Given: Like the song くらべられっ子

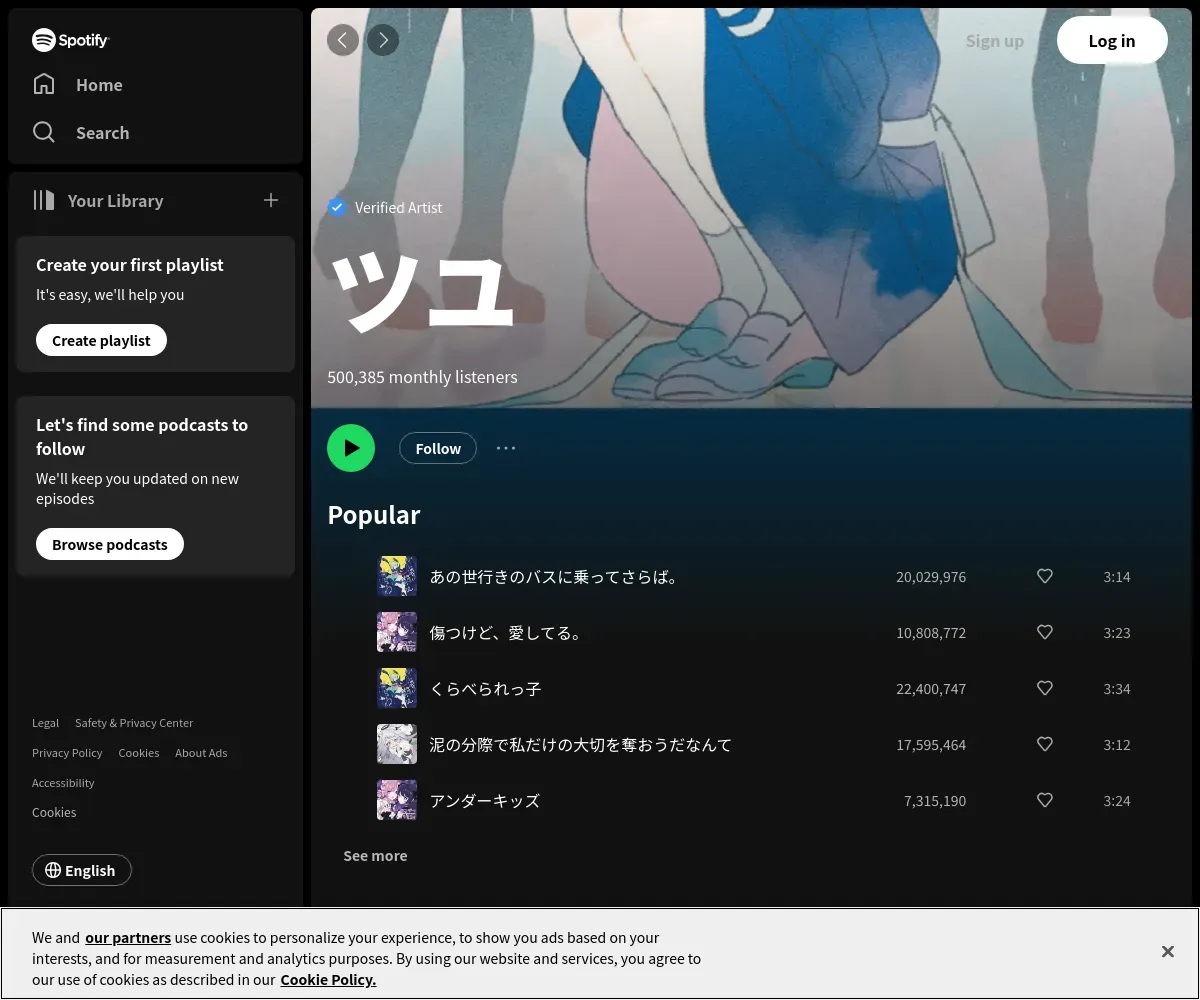Looking at the screenshot, I should 1045,689.
